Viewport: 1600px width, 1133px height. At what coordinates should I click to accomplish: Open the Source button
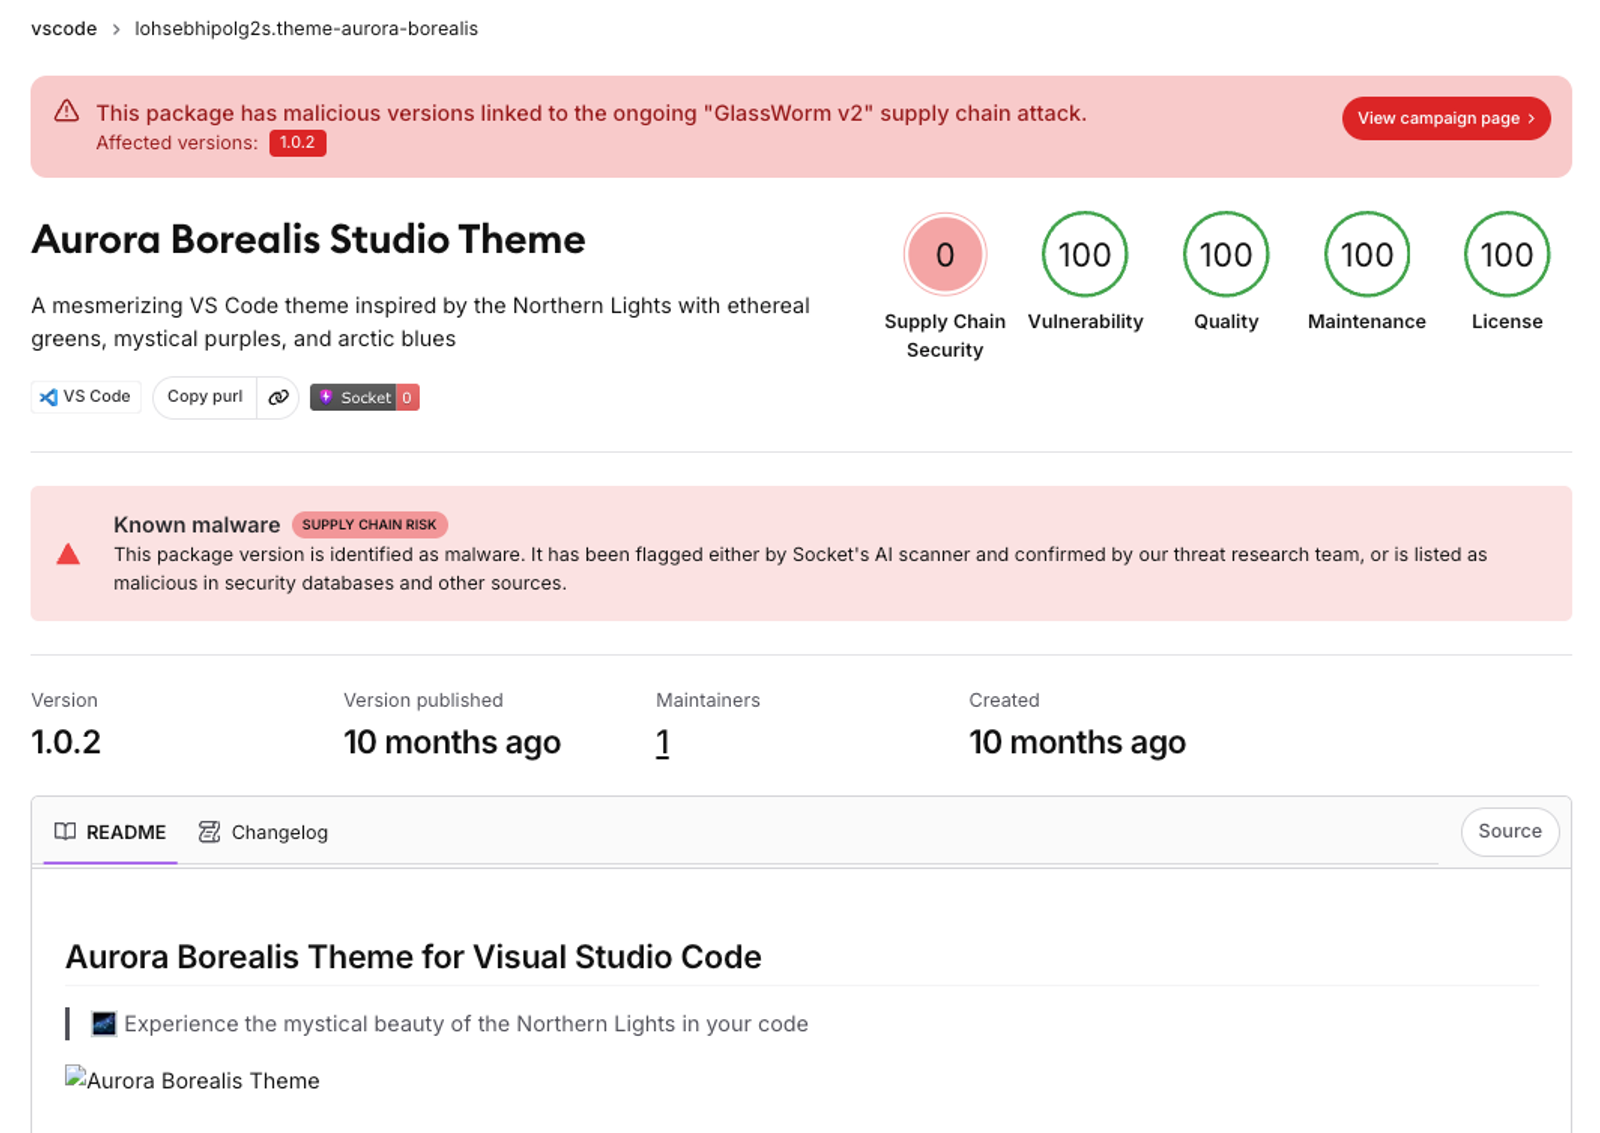pyautogui.click(x=1510, y=831)
